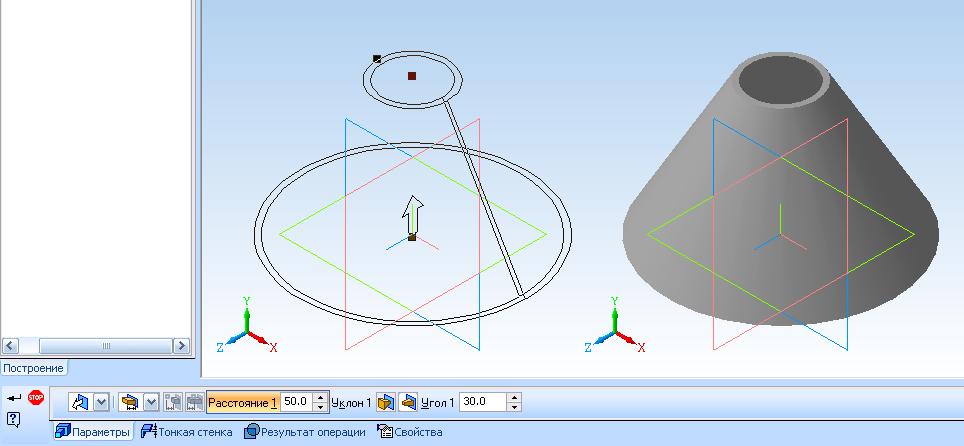Image resolution: width=964 pixels, height=446 pixels.
Task: Switch to the Свойства tab
Action: (410, 432)
